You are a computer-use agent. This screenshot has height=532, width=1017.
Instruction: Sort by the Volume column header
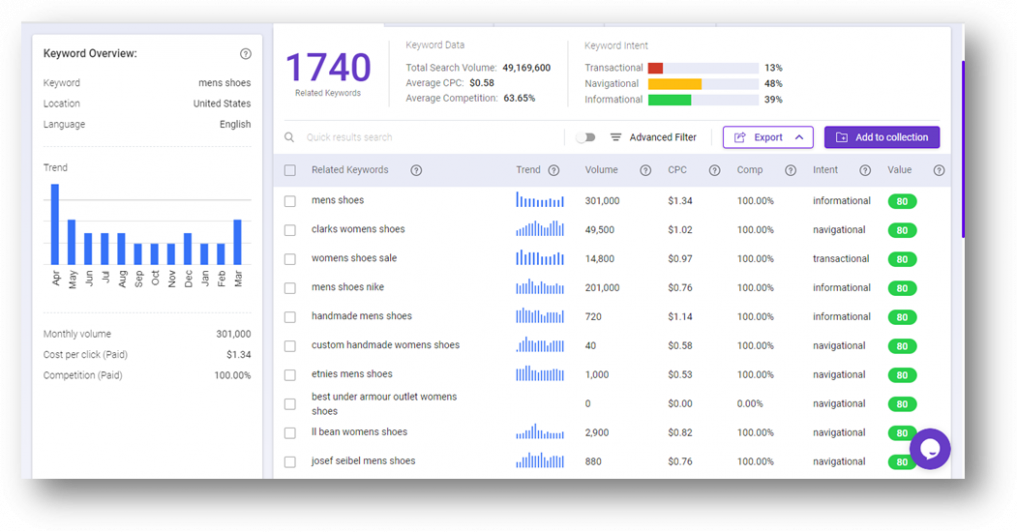(x=601, y=170)
